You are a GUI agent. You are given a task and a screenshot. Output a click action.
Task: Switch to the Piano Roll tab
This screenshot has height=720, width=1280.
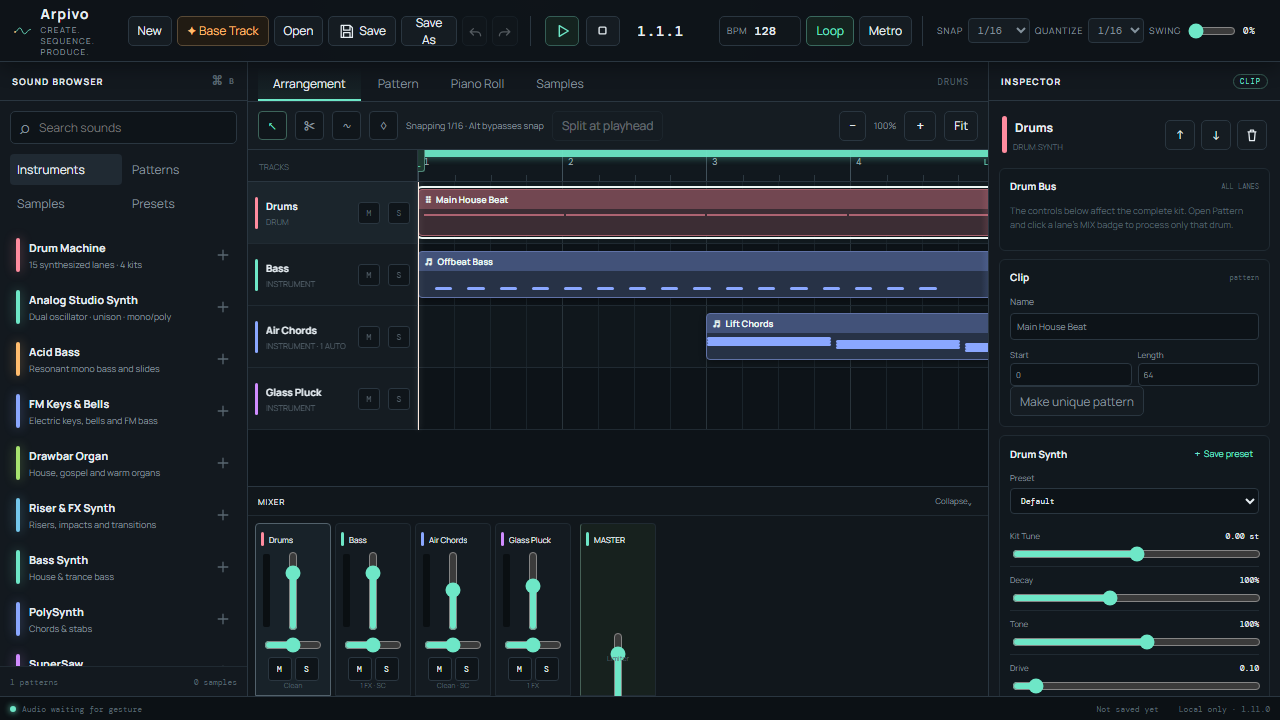click(477, 84)
